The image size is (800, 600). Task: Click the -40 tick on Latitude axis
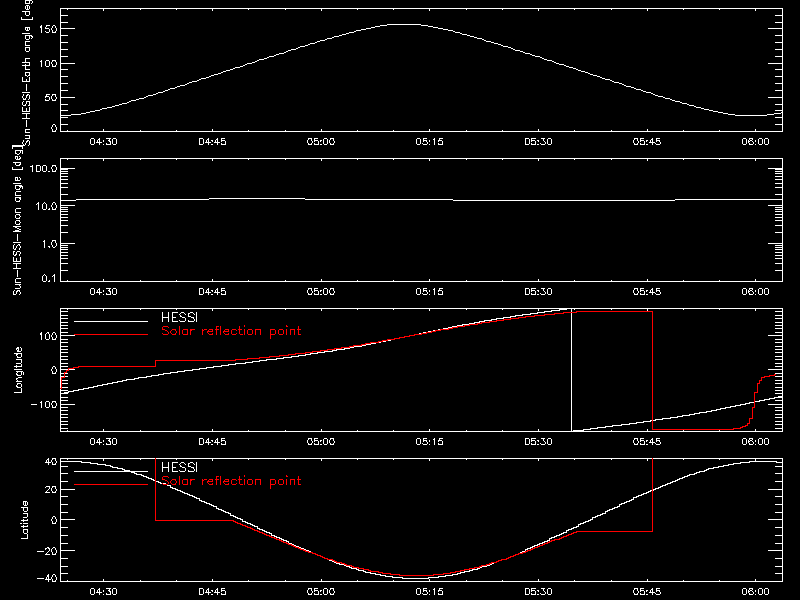[48, 579]
